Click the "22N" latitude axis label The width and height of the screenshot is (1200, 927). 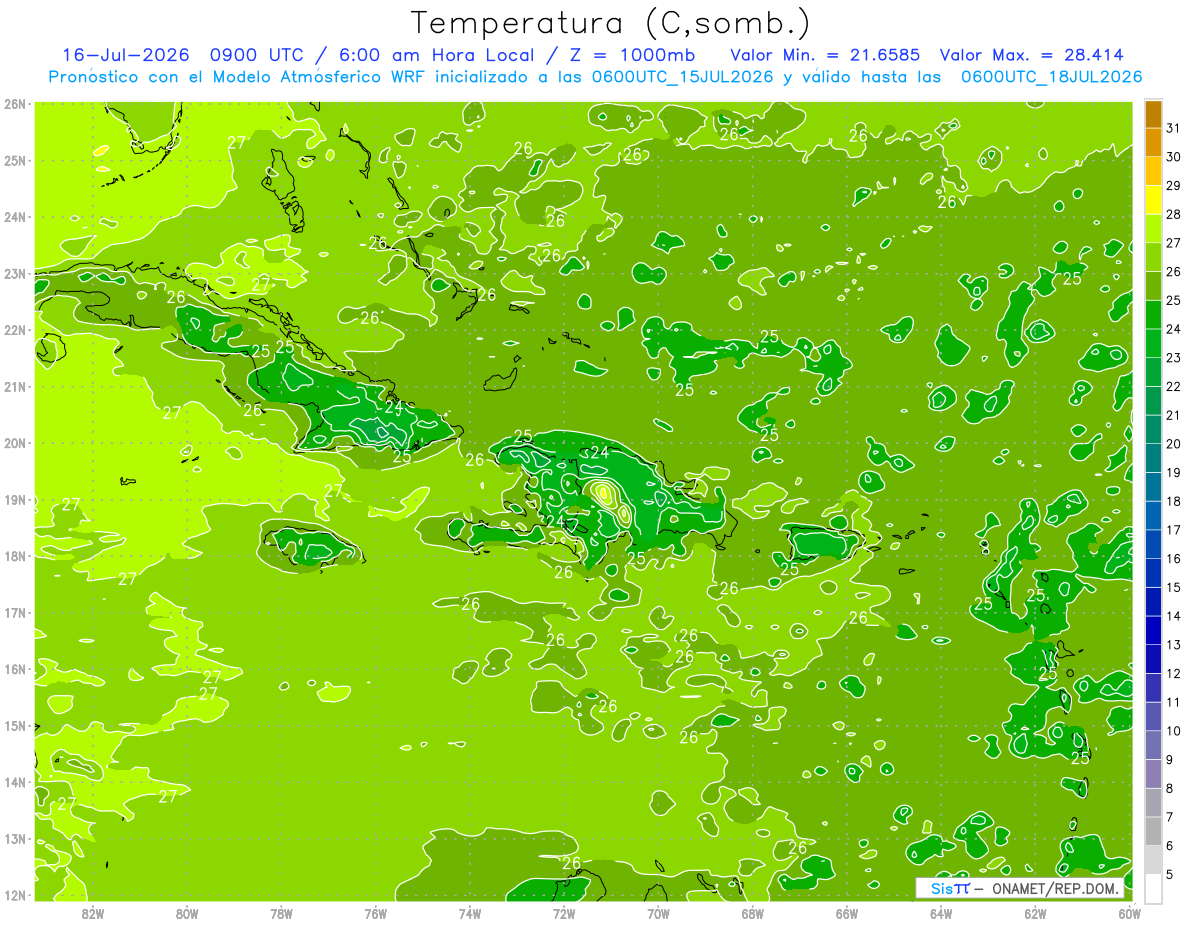click(x=15, y=330)
